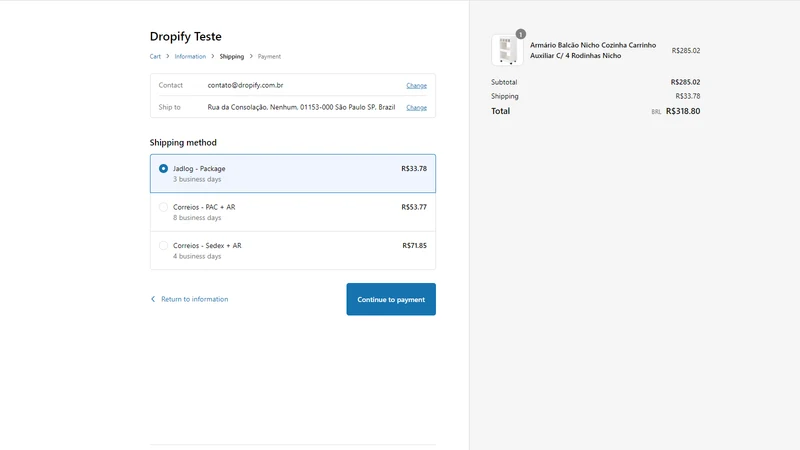Click the back chevron beside Return to information
The width and height of the screenshot is (800, 450).
[153, 299]
